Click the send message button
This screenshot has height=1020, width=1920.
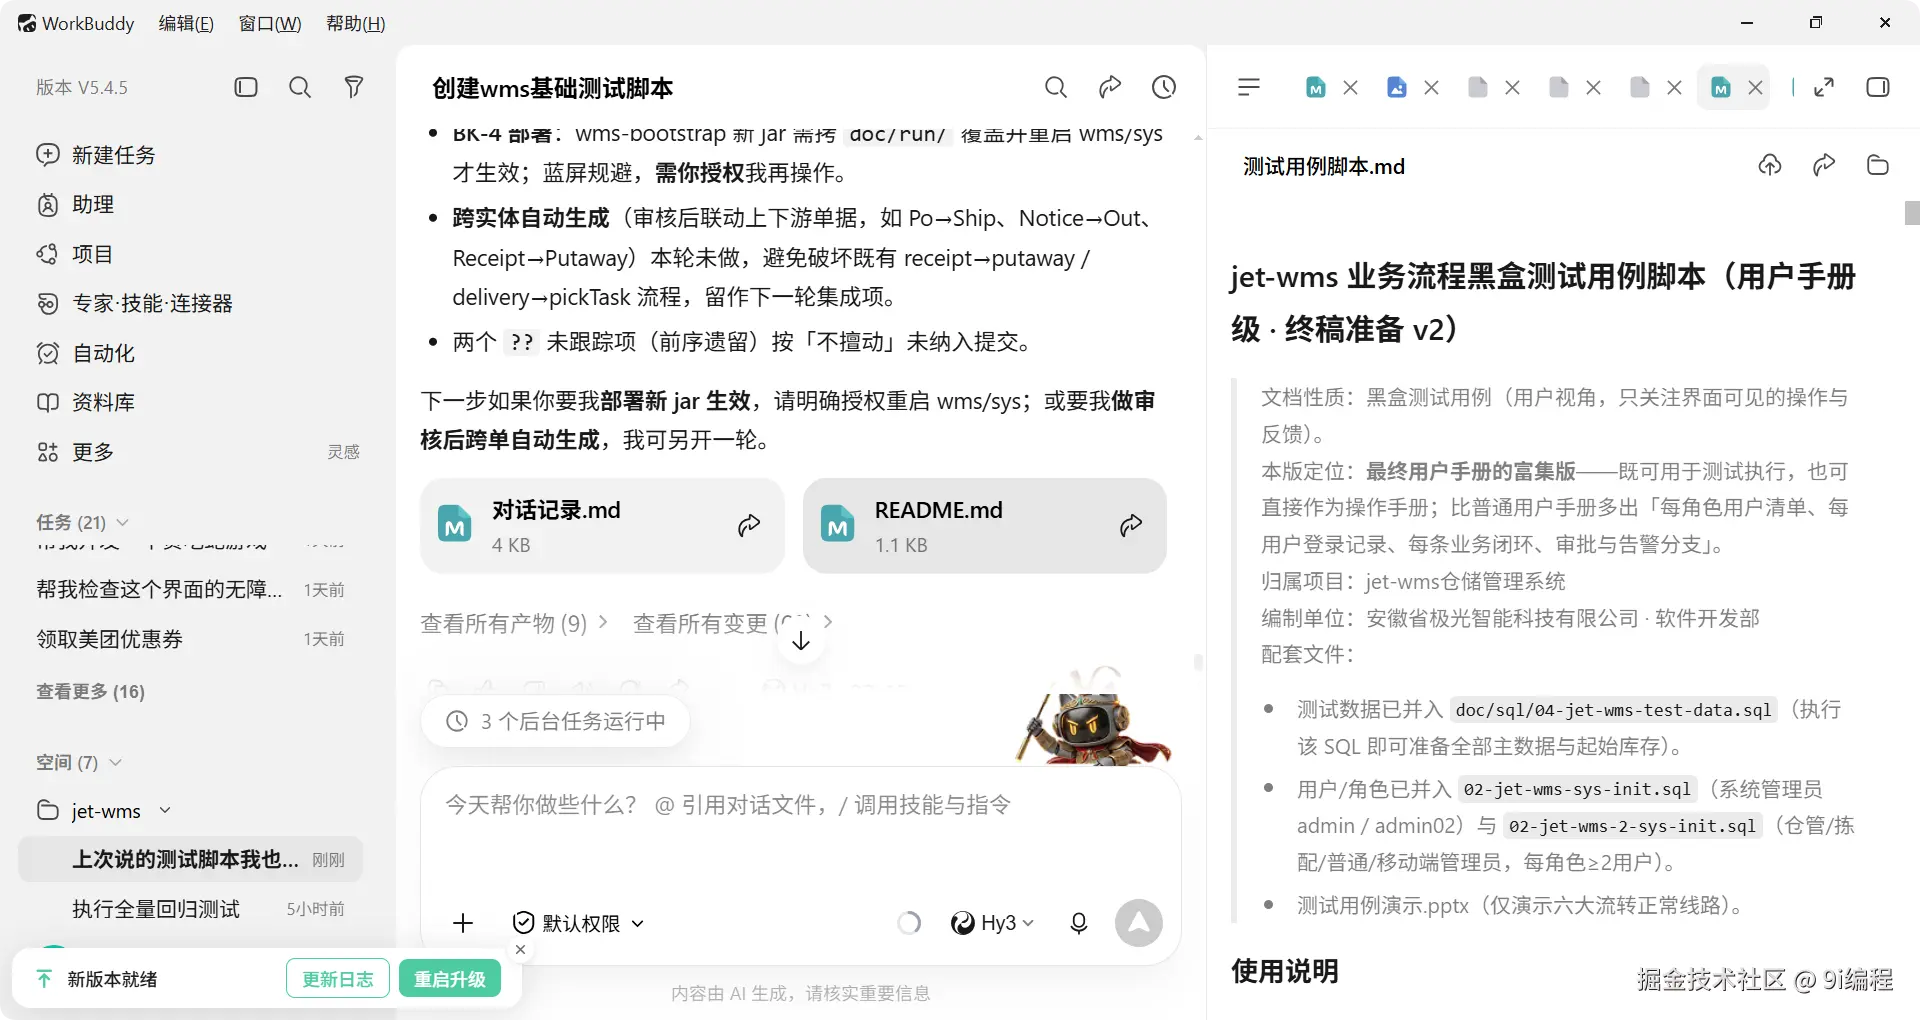point(1139,923)
